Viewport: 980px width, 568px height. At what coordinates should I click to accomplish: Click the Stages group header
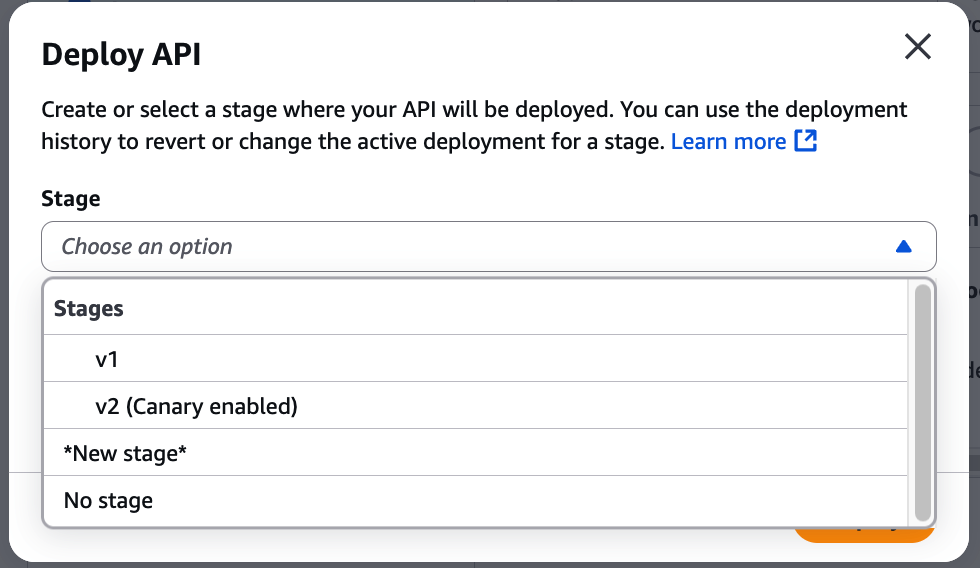[x=89, y=309]
